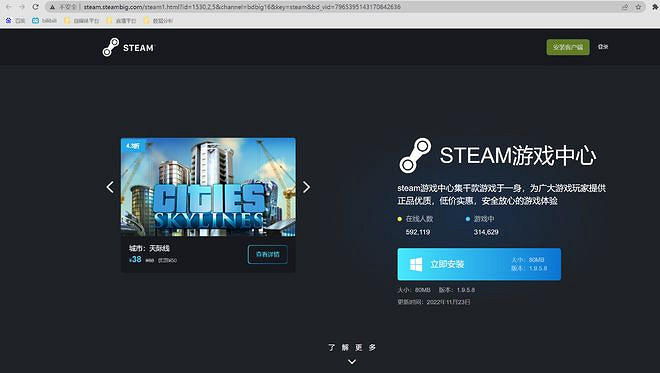Image resolution: width=660 pixels, height=373 pixels.
Task: Click the 更新时间 2022年11月23日 text
Action: [434, 302]
